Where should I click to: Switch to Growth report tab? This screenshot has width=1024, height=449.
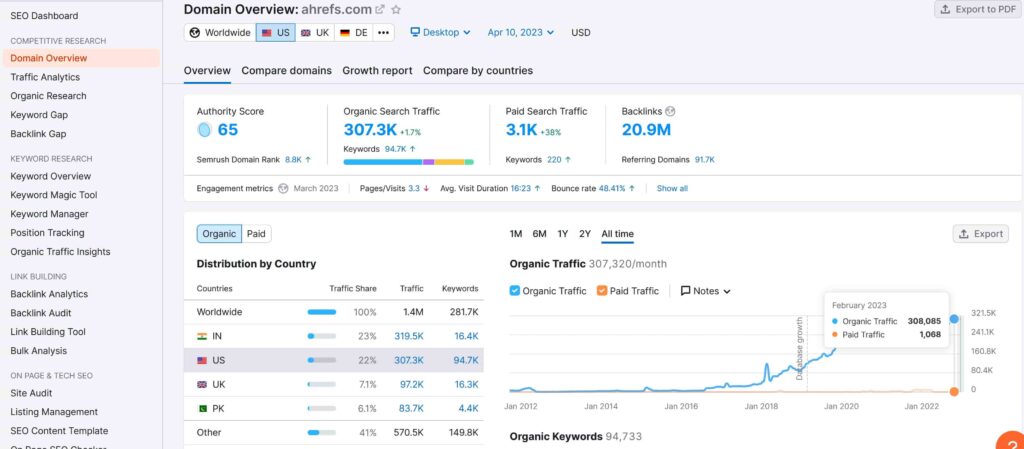[377, 70]
